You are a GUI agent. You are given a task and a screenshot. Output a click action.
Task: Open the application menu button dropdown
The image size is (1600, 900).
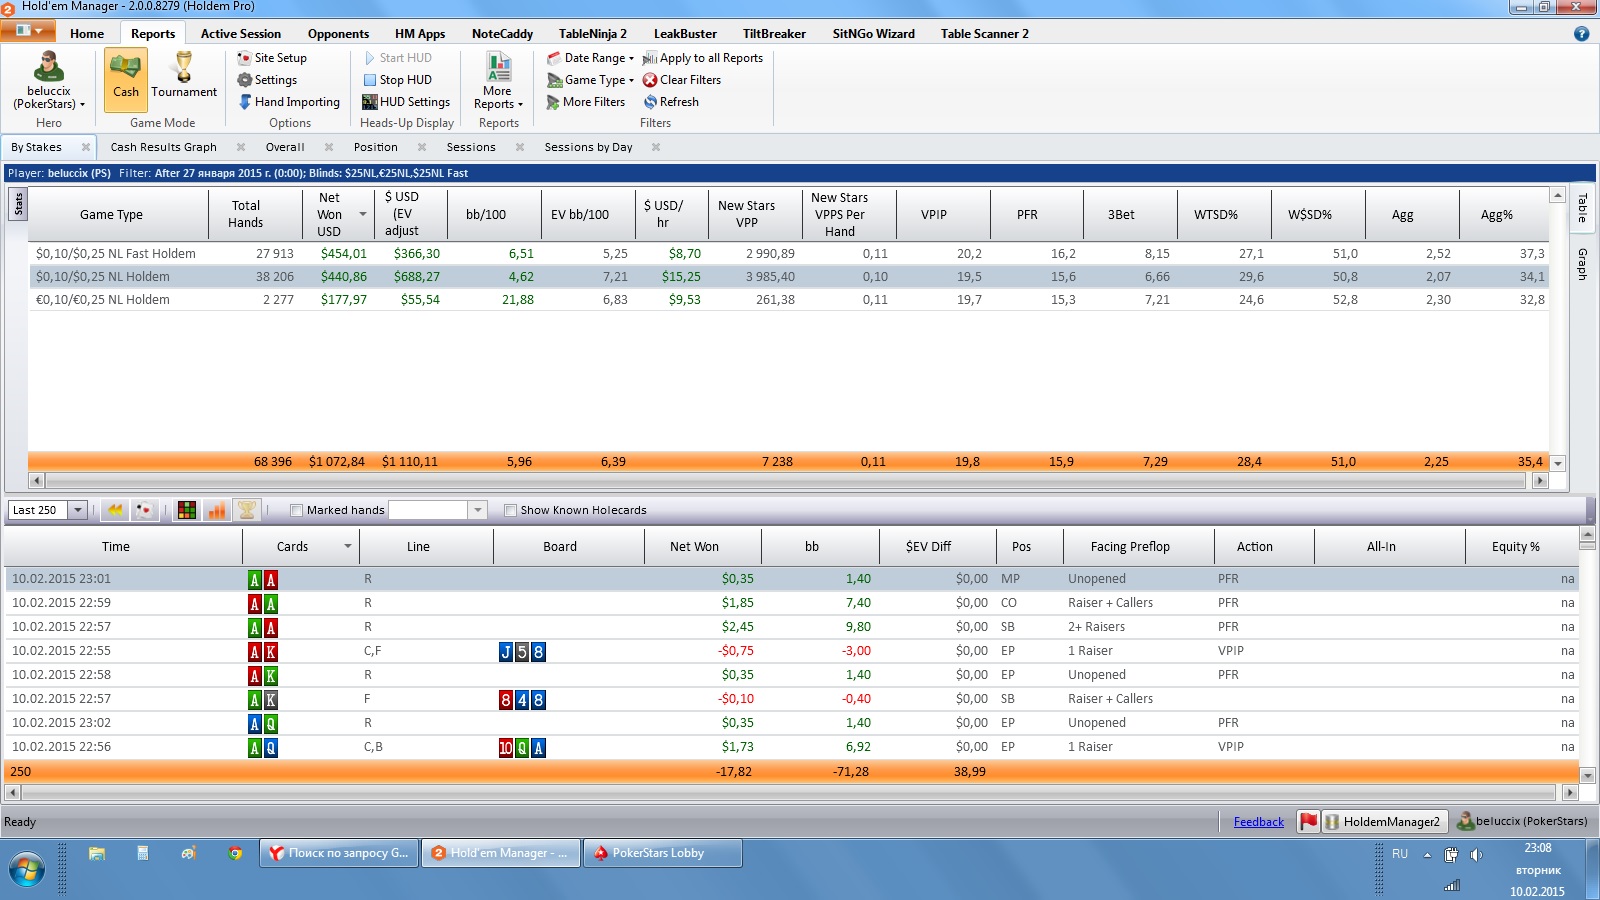28,31
